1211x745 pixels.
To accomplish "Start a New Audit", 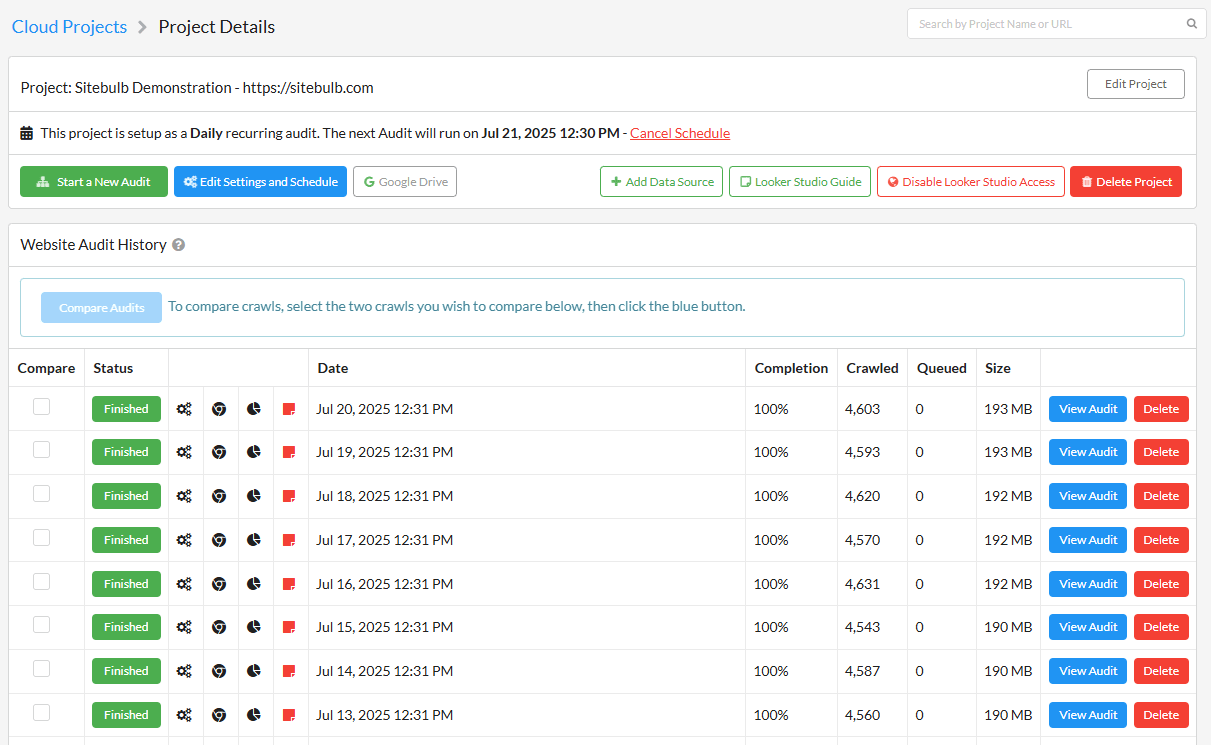I will (x=94, y=182).
